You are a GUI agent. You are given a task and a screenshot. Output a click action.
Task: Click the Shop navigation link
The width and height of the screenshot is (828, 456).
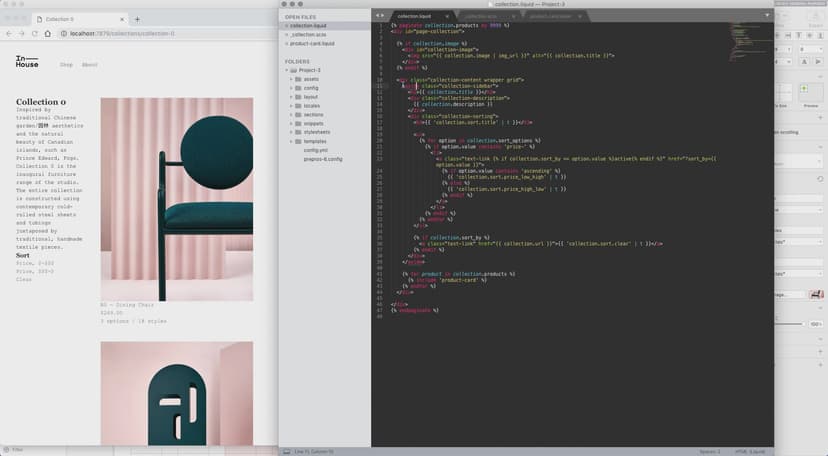click(66, 64)
